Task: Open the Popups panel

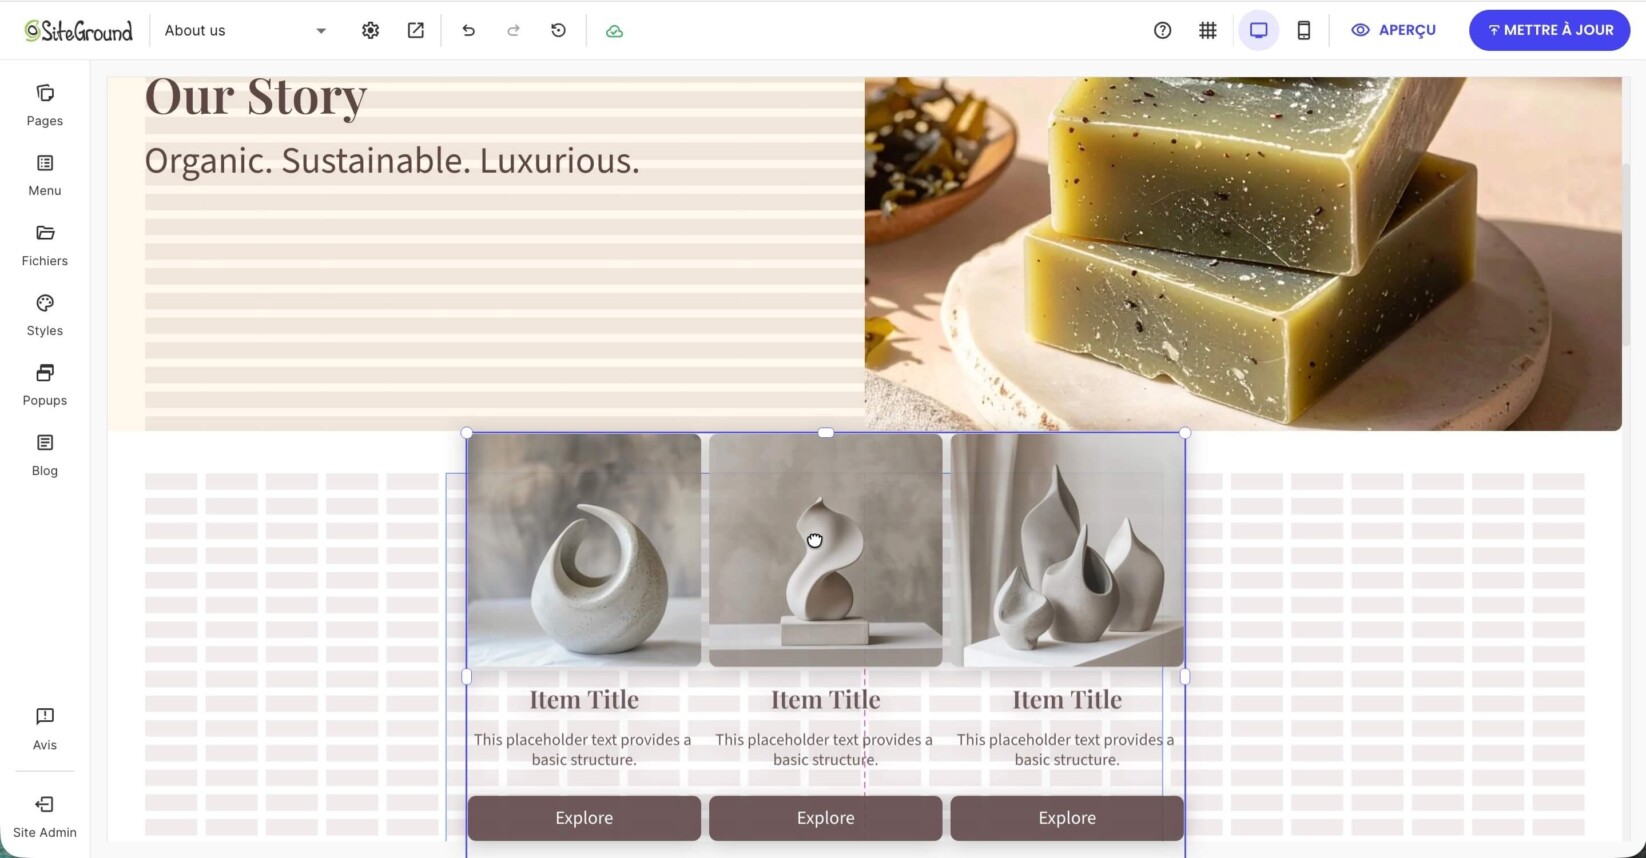Action: 45,386
